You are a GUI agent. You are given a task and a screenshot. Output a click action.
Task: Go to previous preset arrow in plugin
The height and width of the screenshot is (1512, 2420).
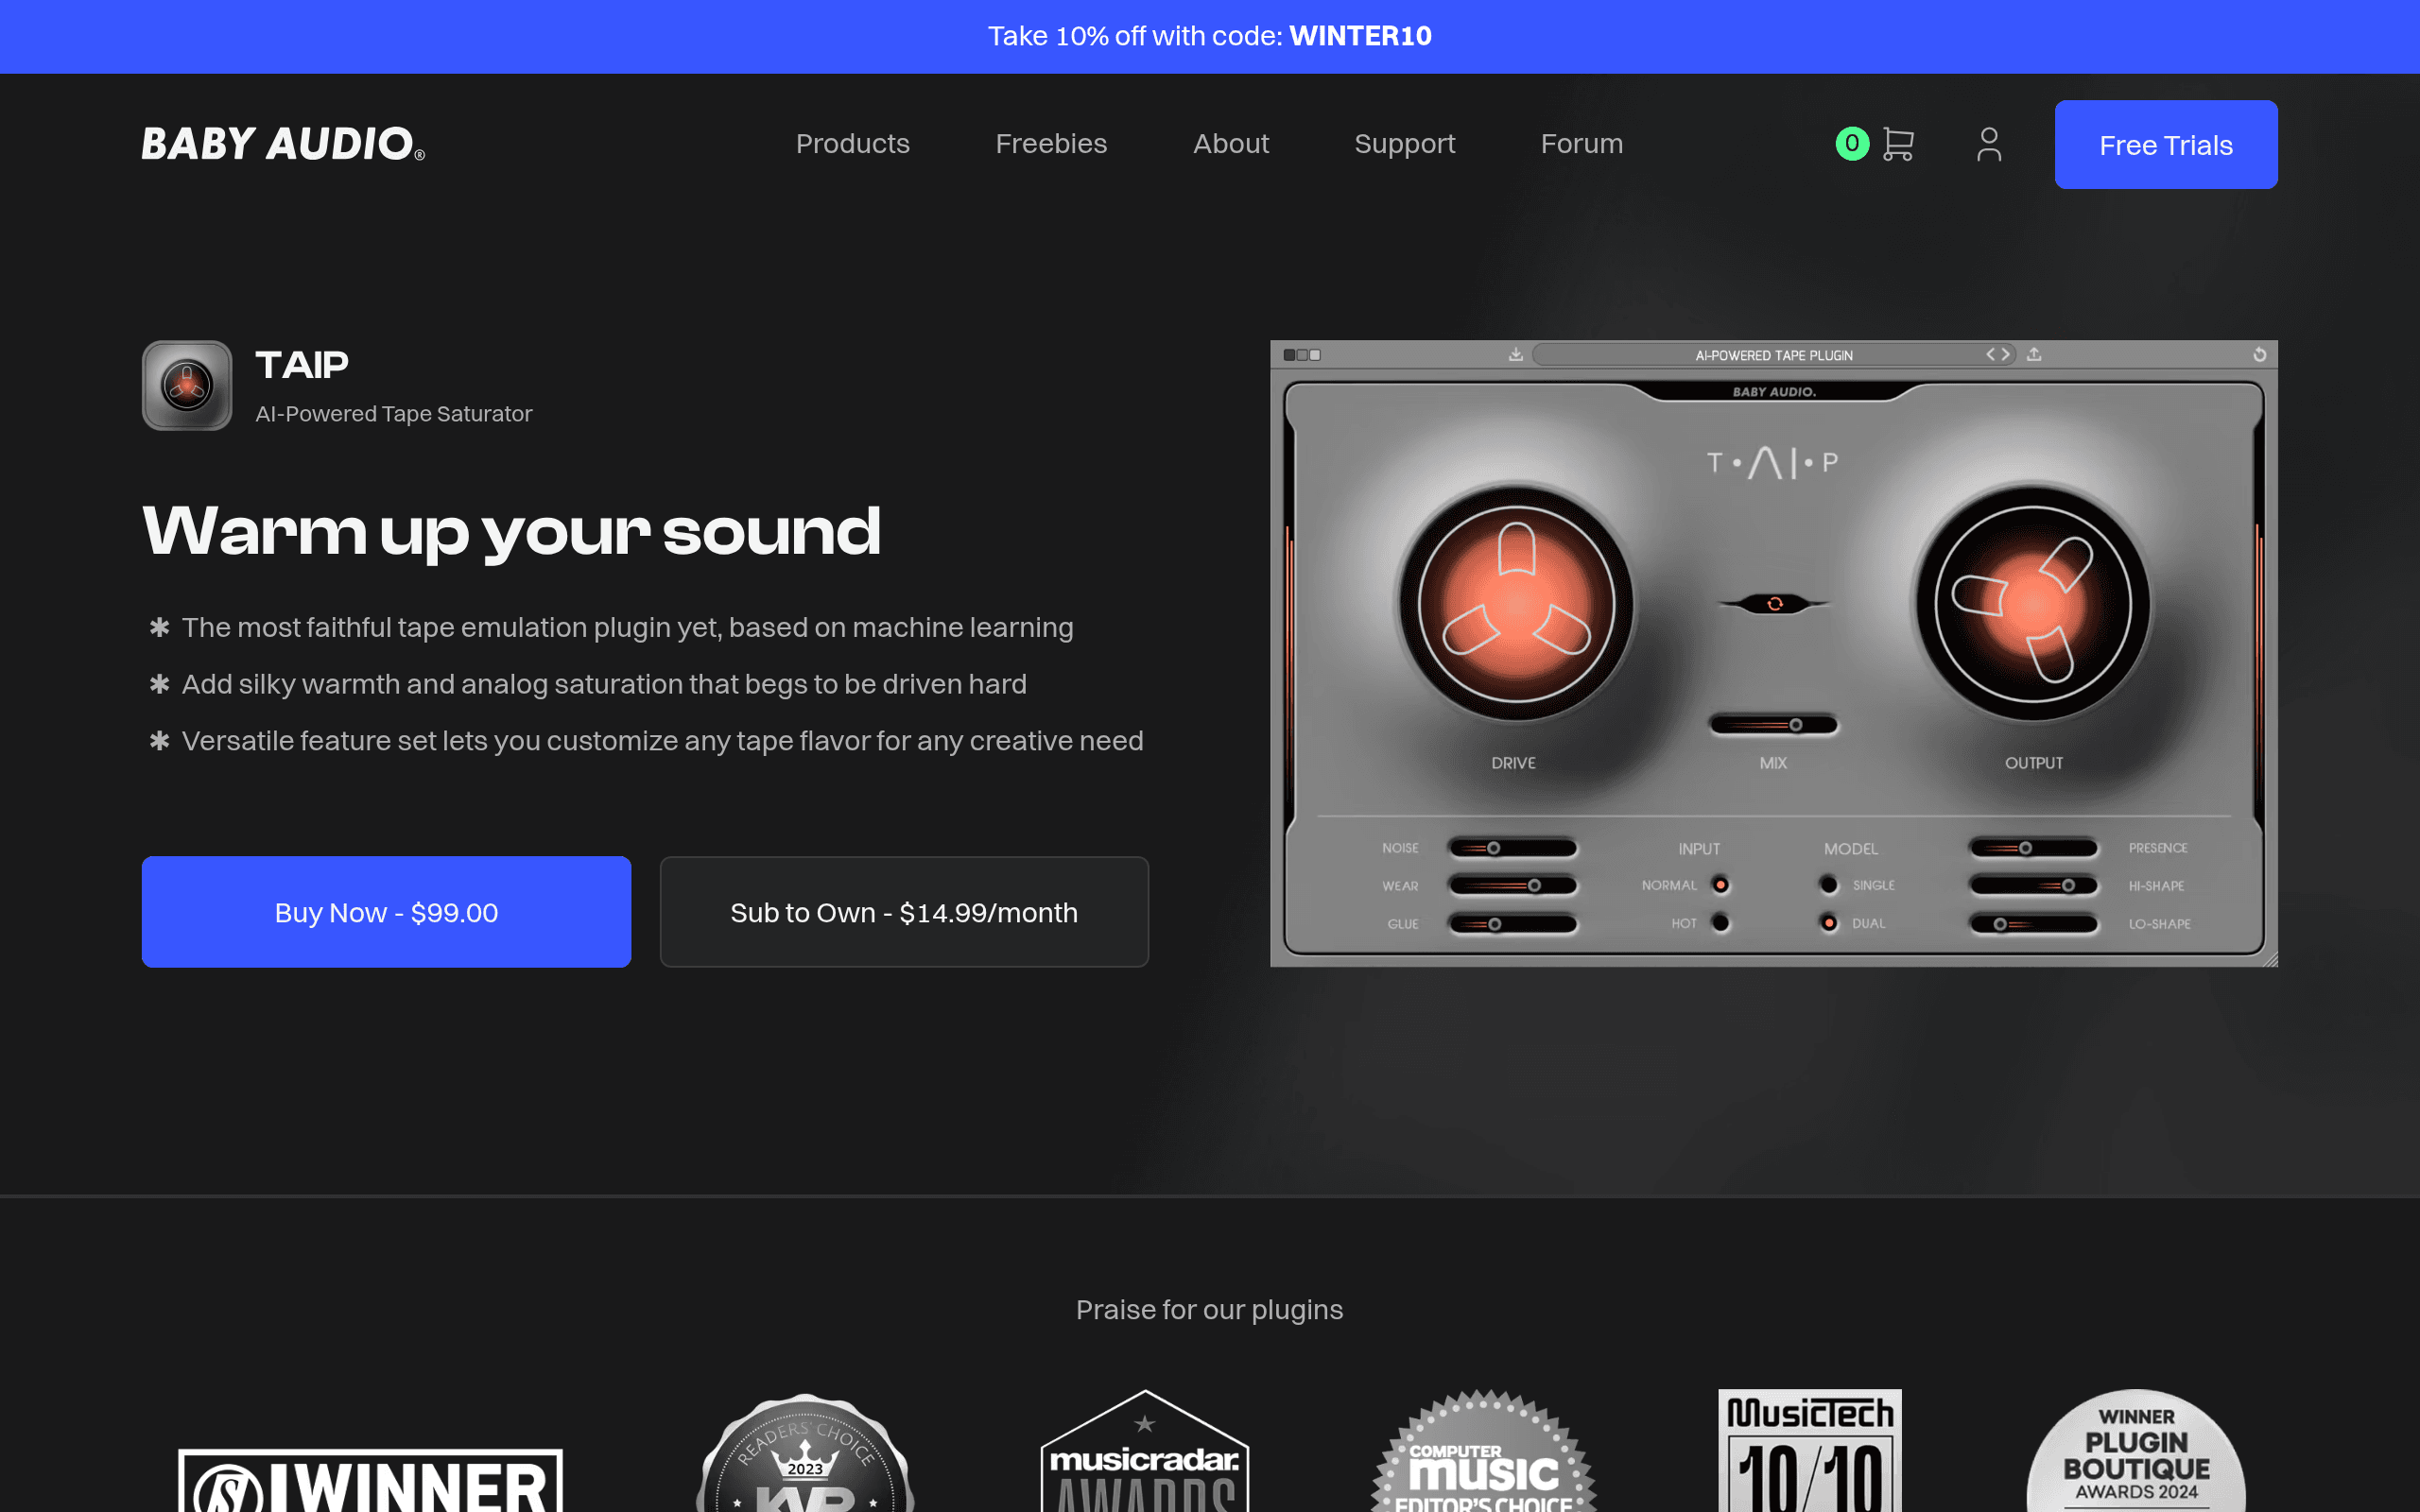(1990, 354)
